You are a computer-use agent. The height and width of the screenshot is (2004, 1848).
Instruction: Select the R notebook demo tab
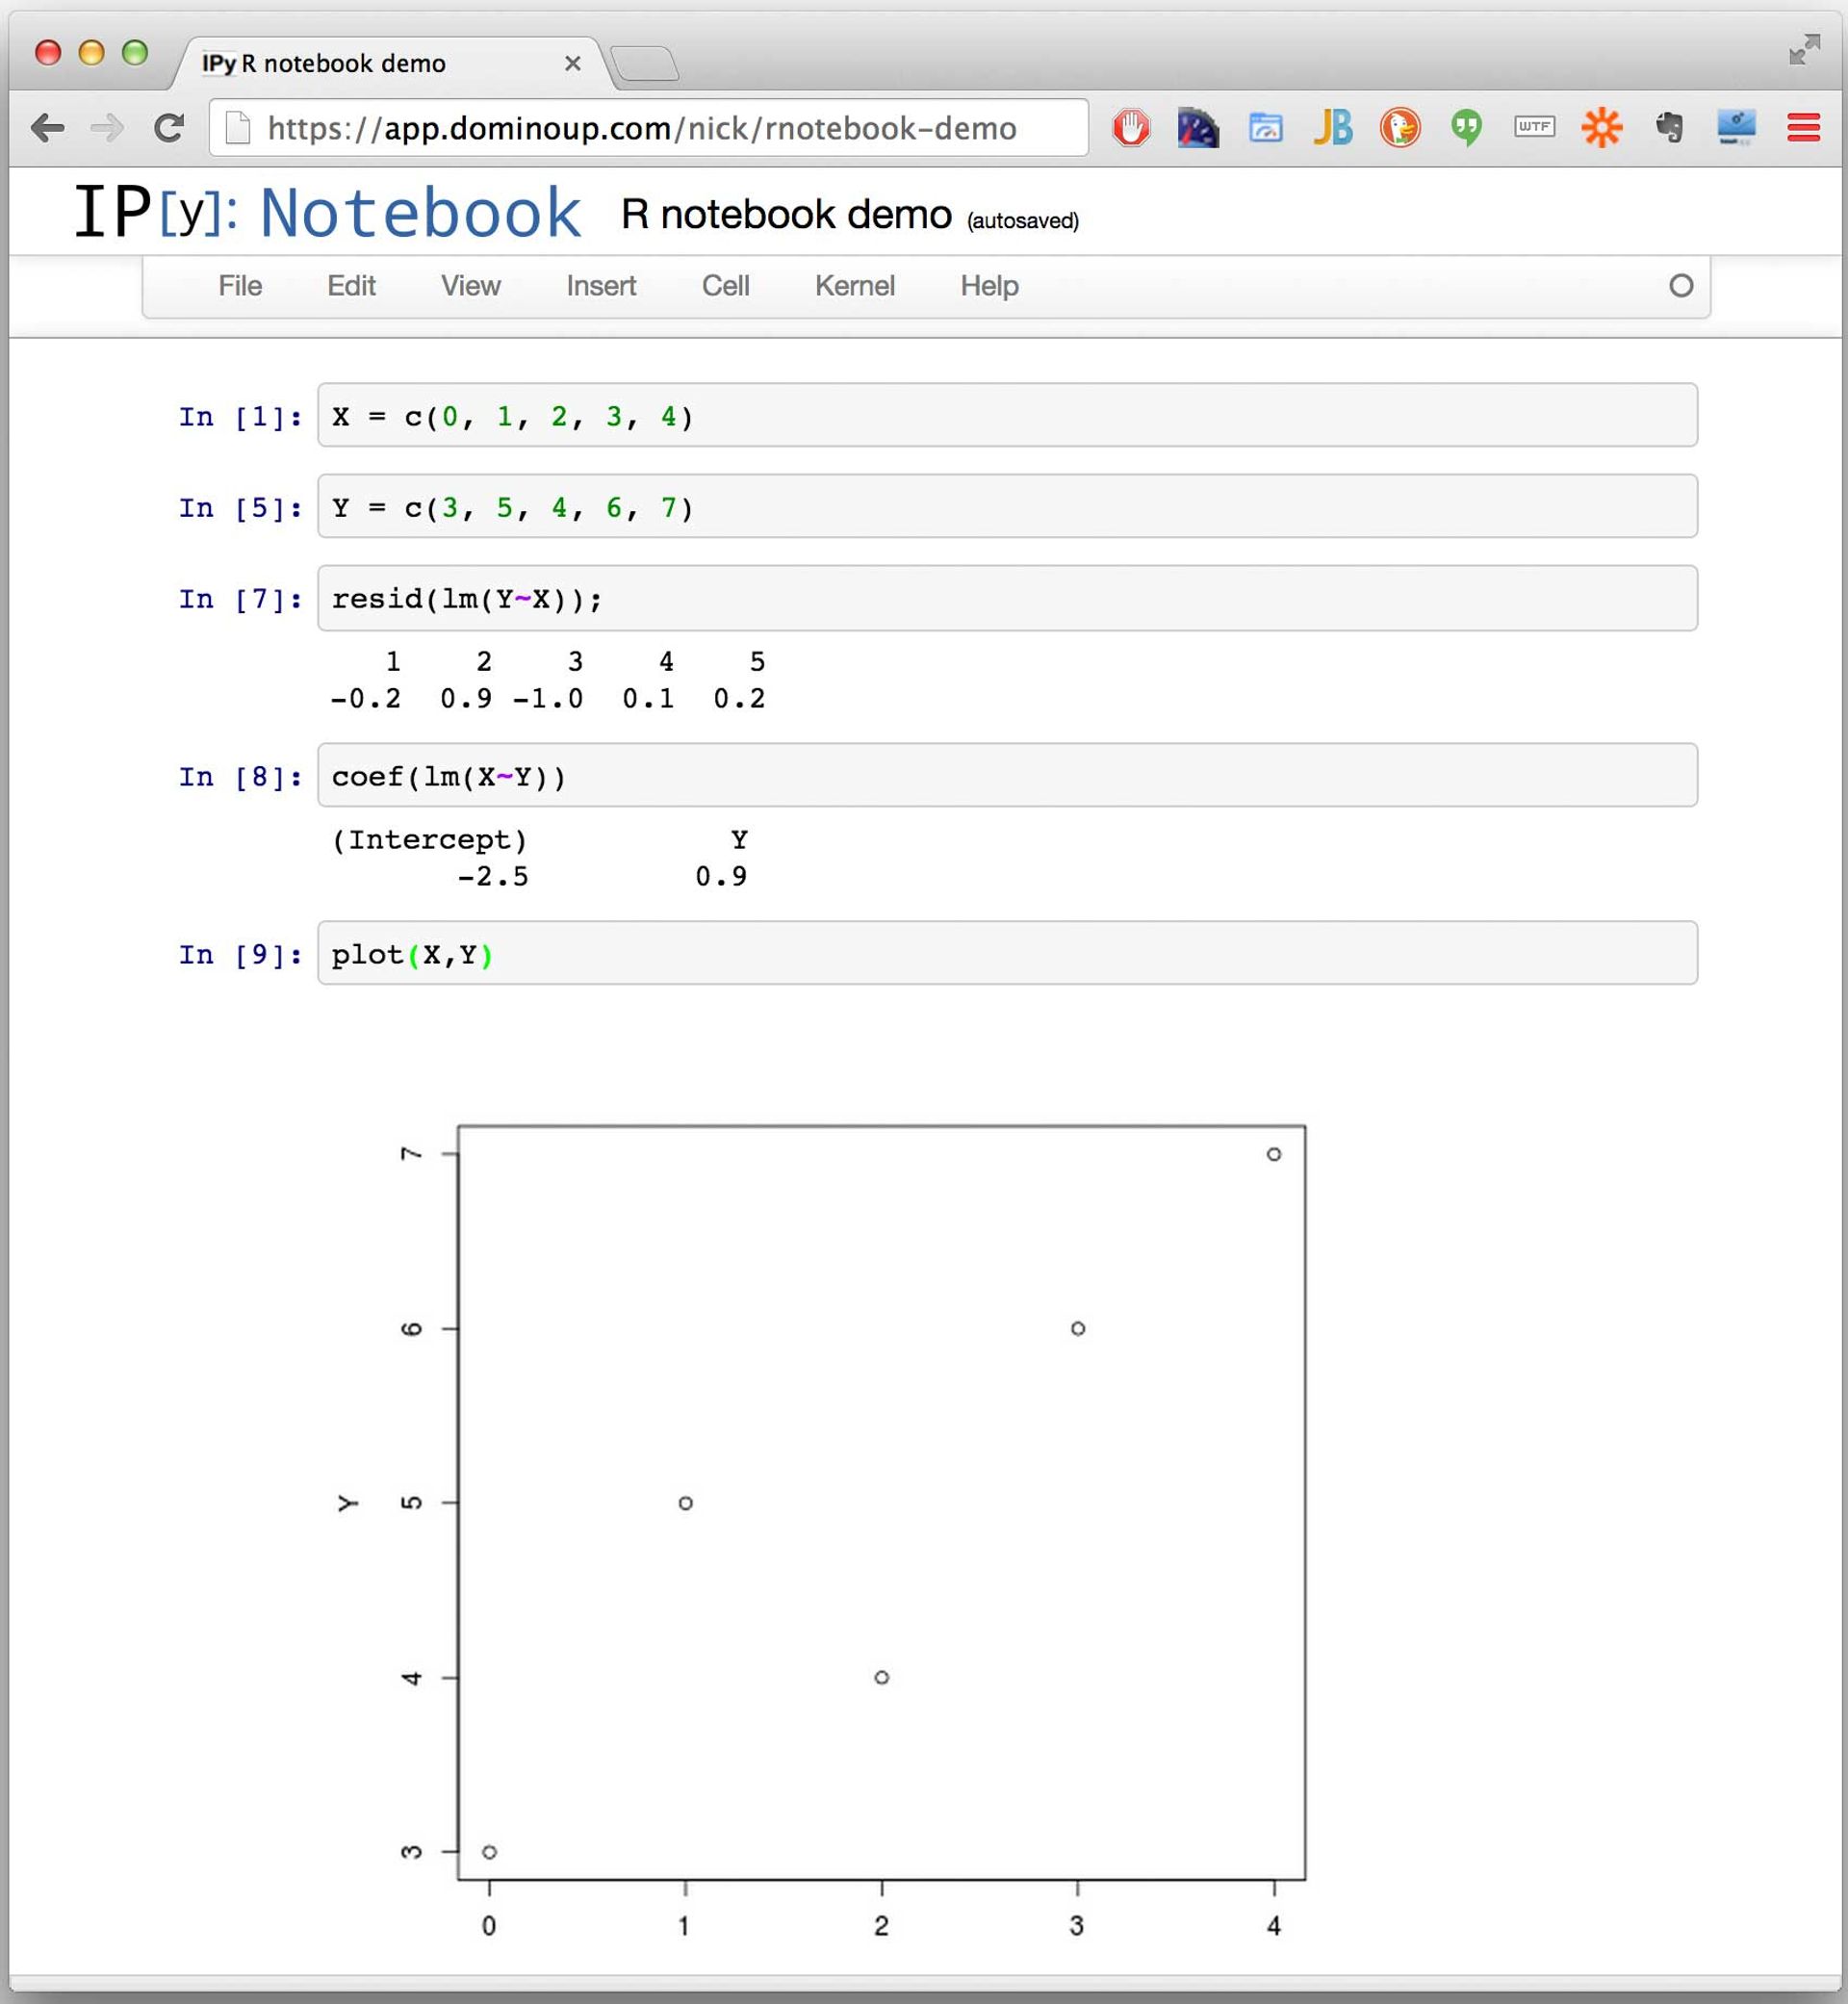(390, 64)
